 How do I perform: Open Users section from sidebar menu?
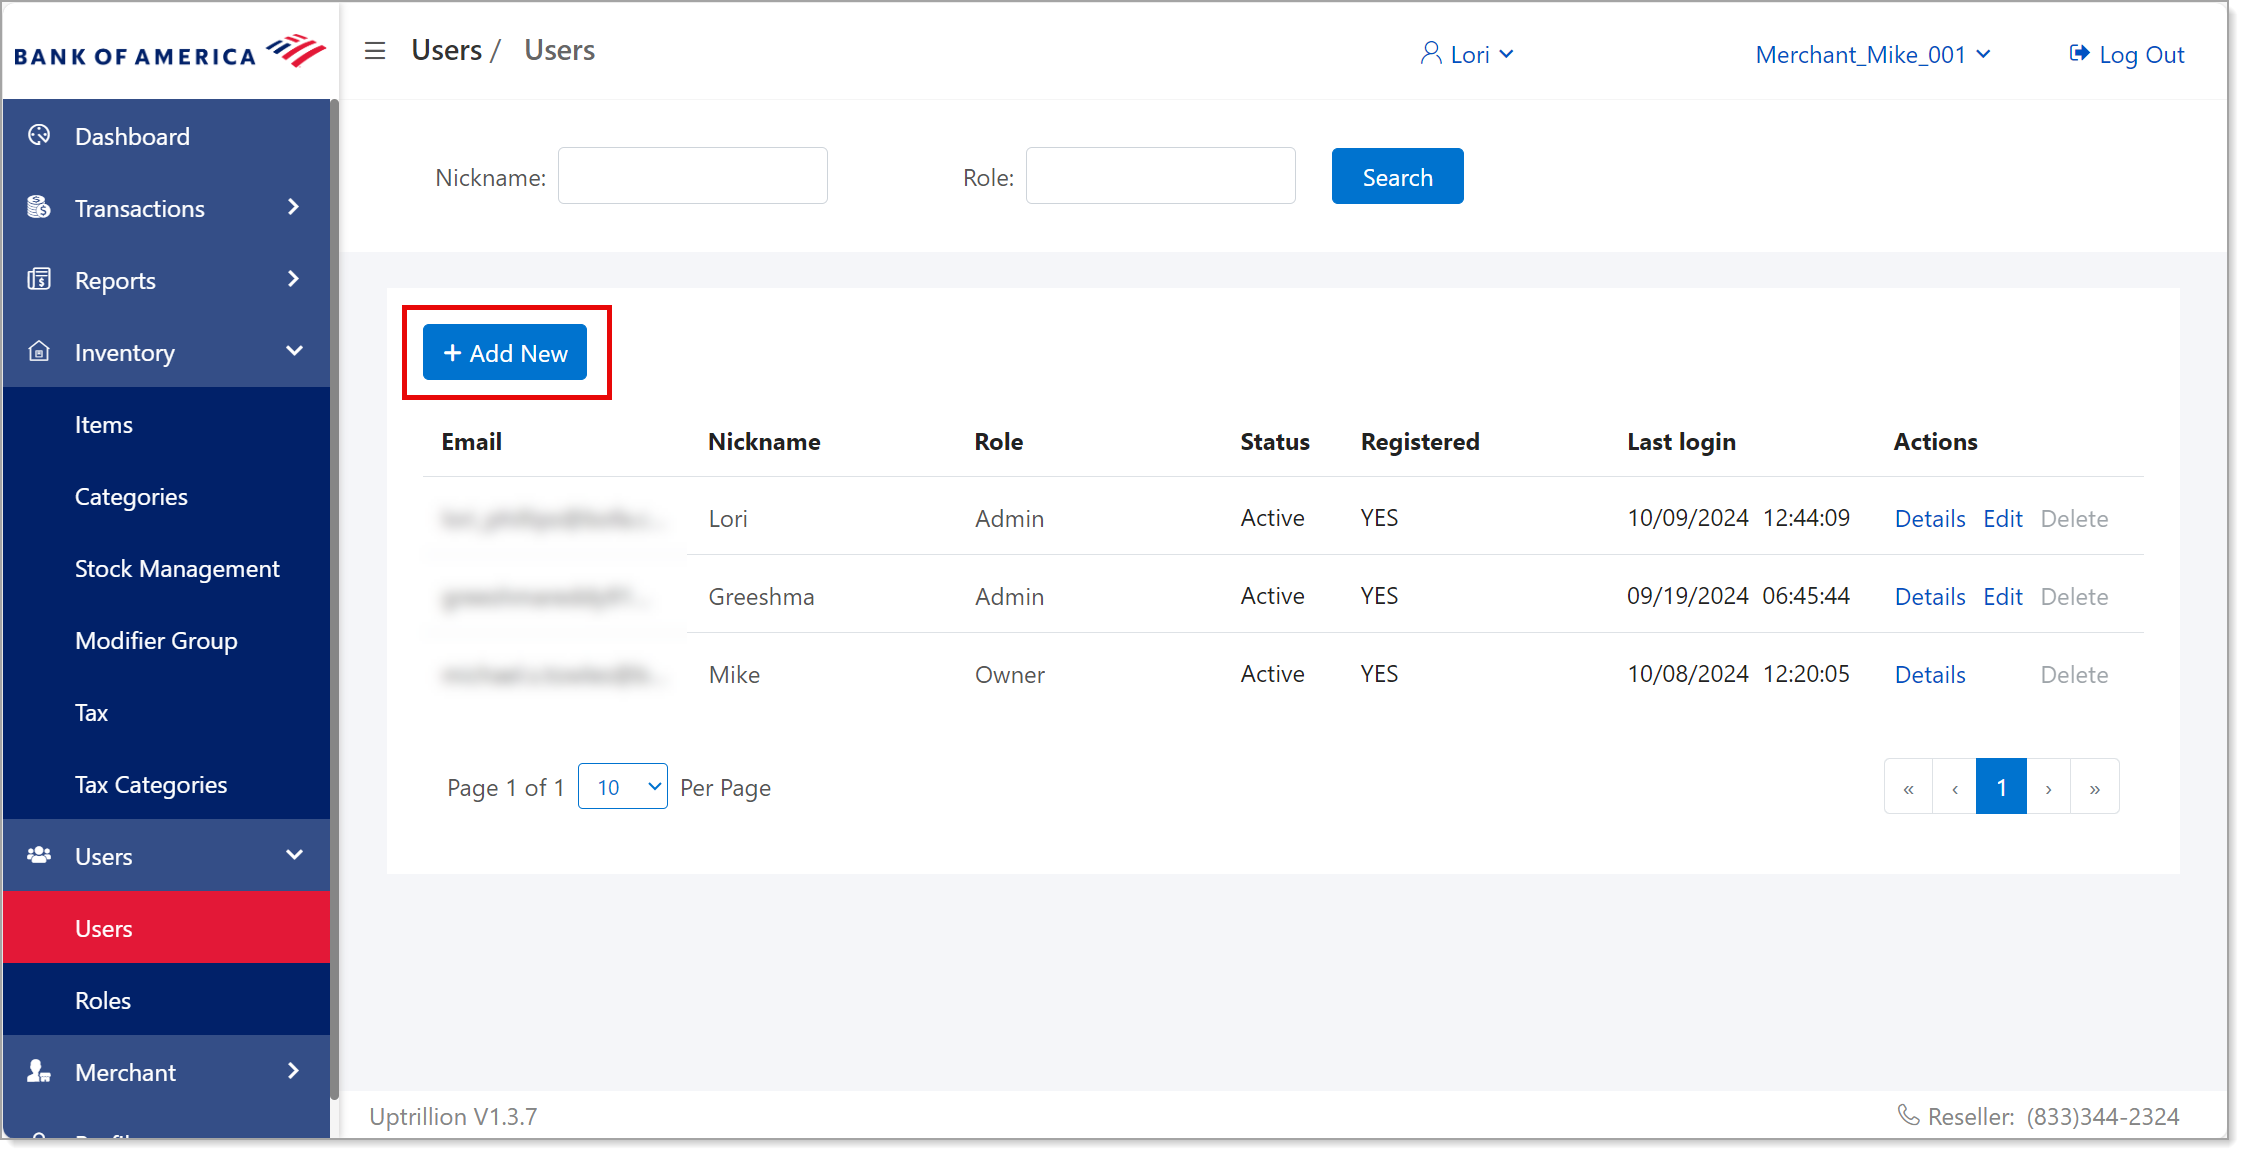point(166,856)
